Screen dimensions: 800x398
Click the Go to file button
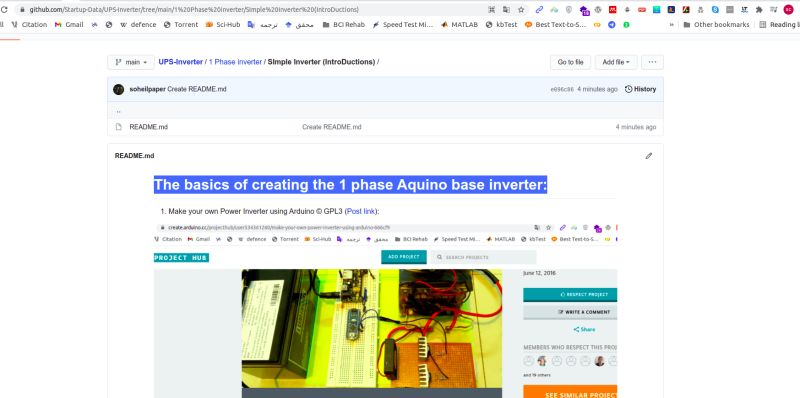click(x=570, y=62)
